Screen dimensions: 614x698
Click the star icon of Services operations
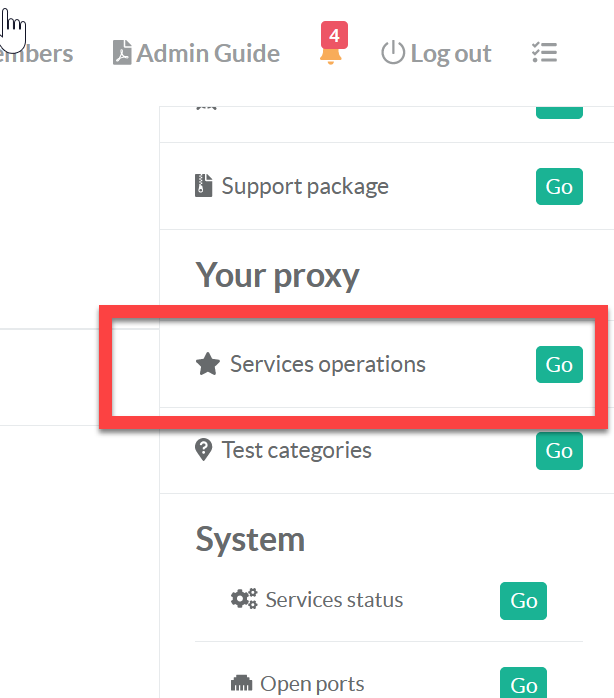(208, 364)
